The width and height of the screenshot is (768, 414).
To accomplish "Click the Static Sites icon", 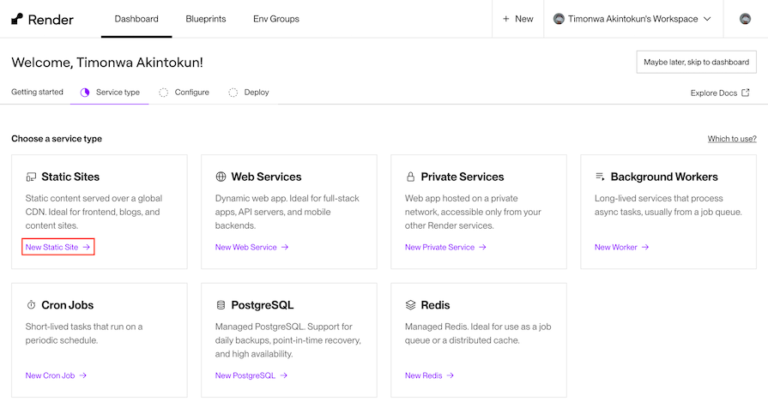I will (x=31, y=177).
